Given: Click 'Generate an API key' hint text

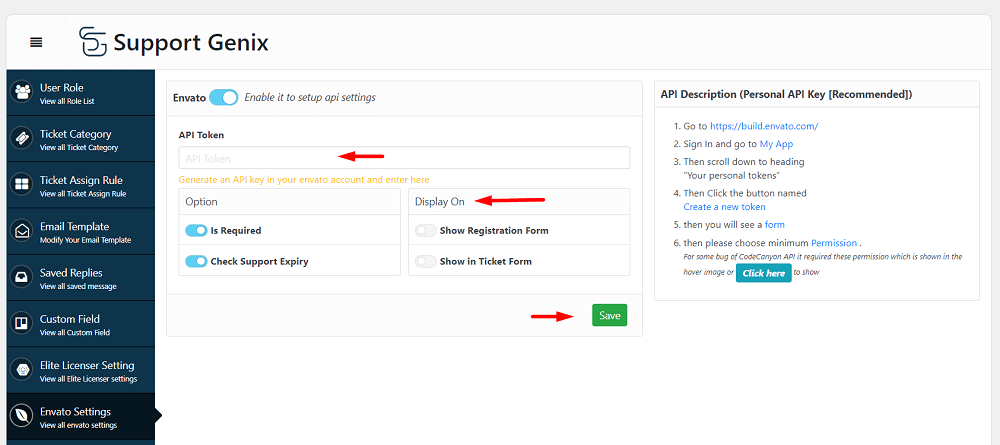Looking at the screenshot, I should tap(304, 180).
